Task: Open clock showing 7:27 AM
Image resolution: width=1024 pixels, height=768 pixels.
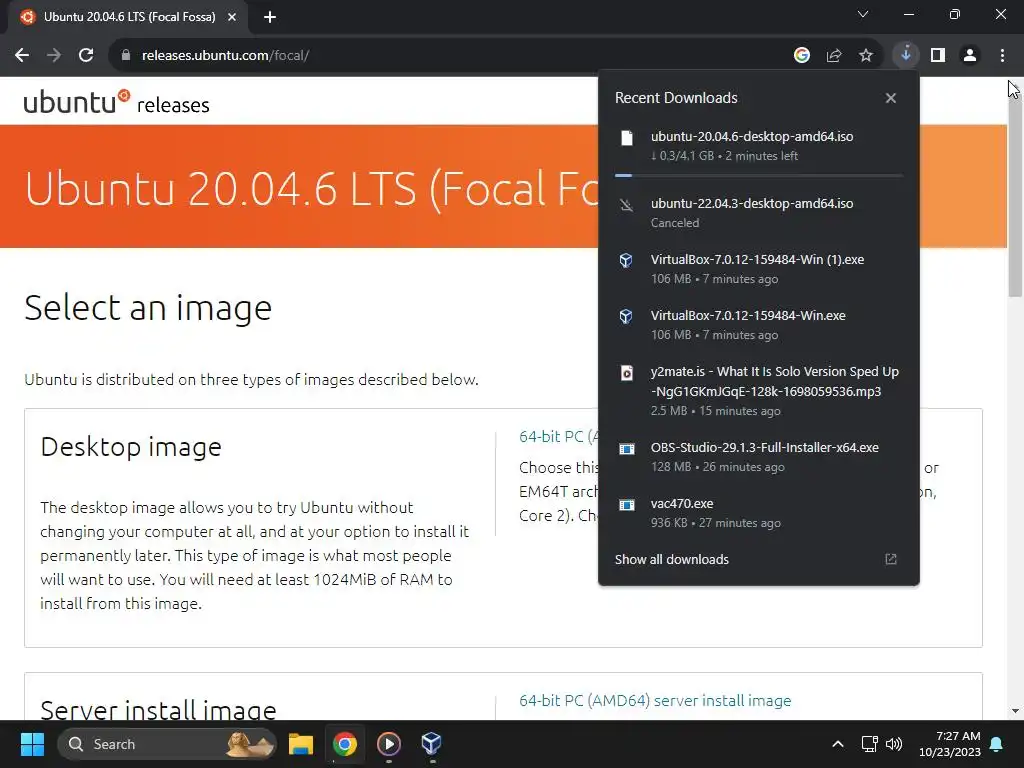Action: click(950, 744)
